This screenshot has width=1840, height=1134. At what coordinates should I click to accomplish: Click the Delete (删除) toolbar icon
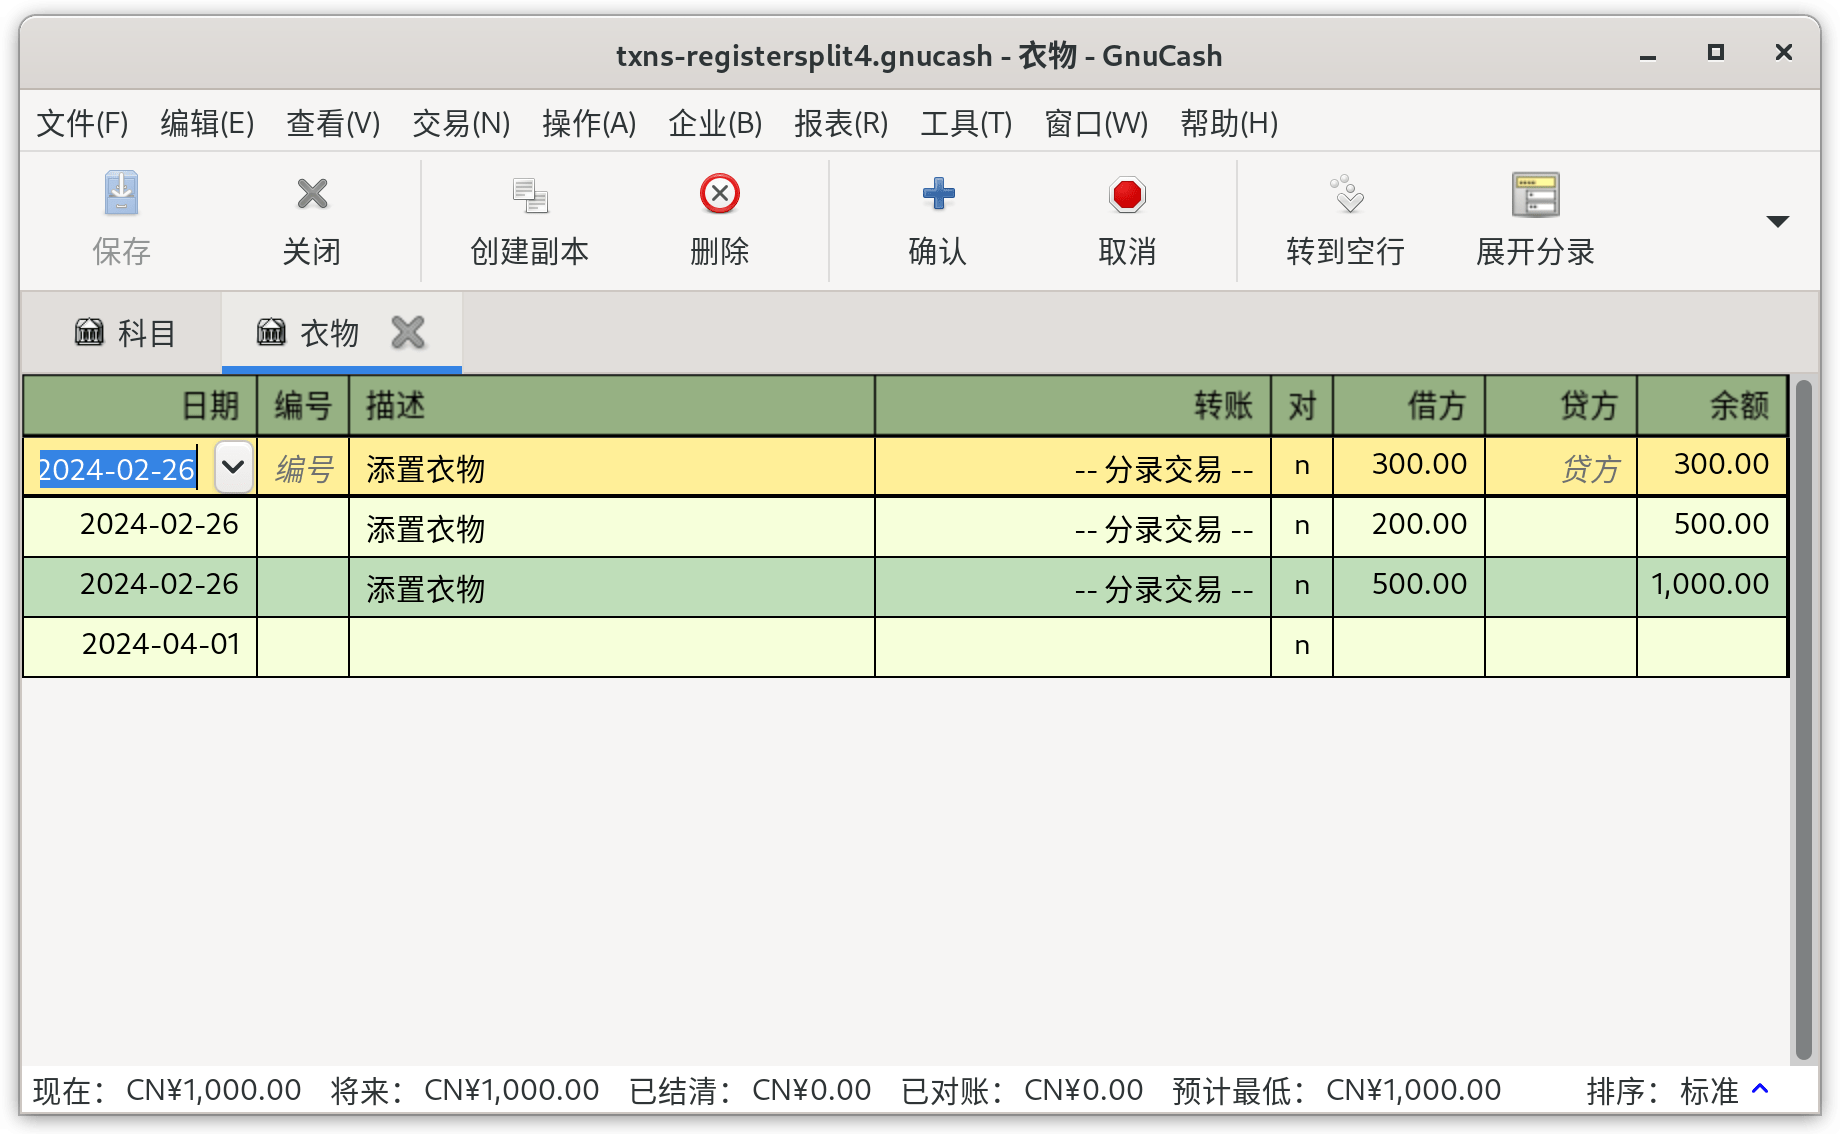click(x=719, y=194)
